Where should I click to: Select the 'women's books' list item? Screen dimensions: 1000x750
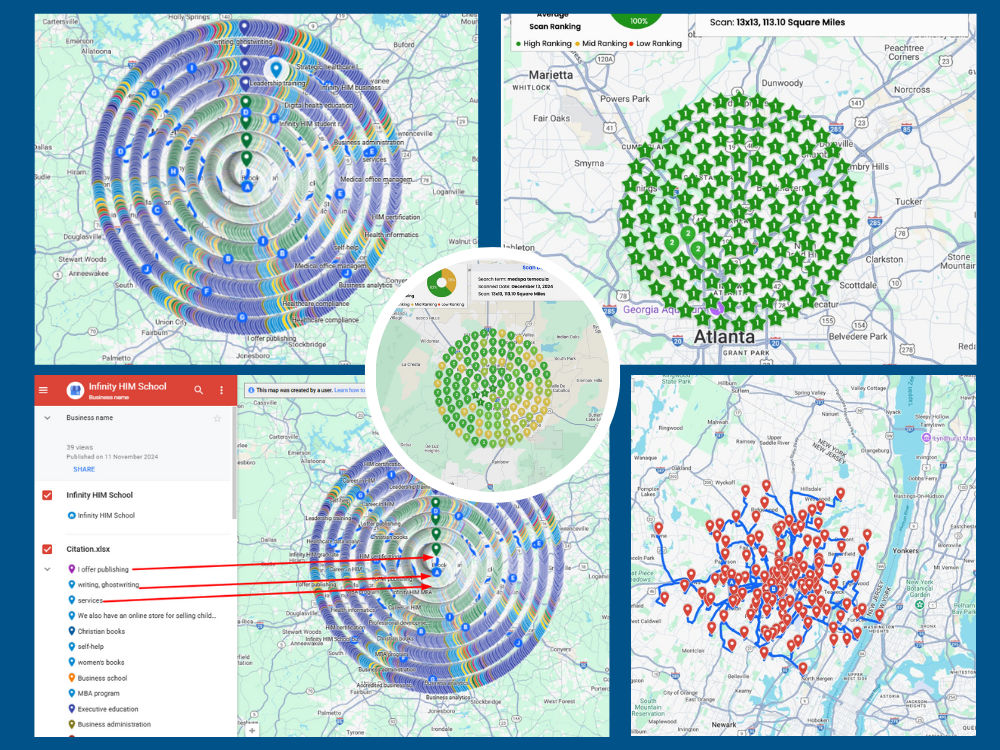point(101,662)
